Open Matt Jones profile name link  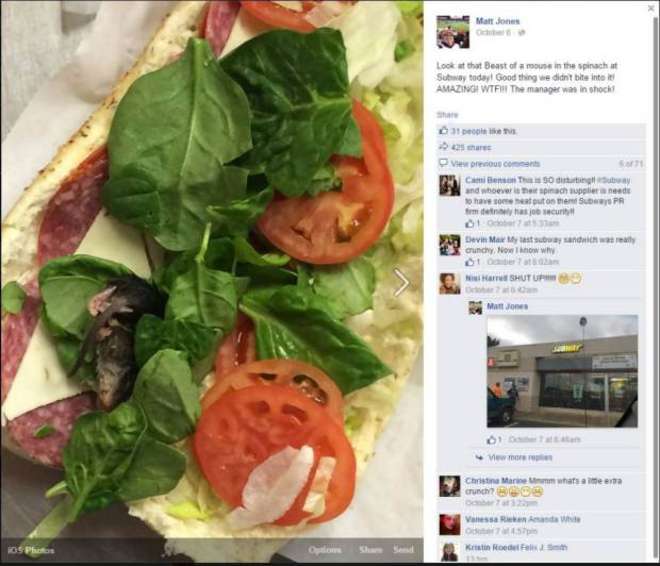coord(498,21)
